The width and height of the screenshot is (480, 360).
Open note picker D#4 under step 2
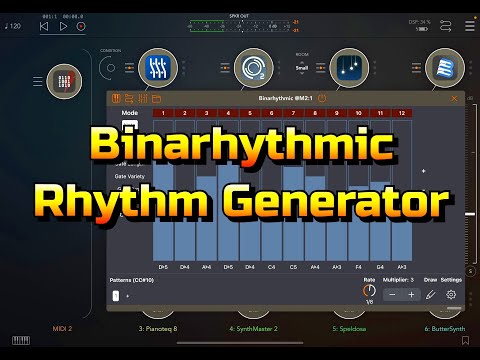tap(185, 267)
